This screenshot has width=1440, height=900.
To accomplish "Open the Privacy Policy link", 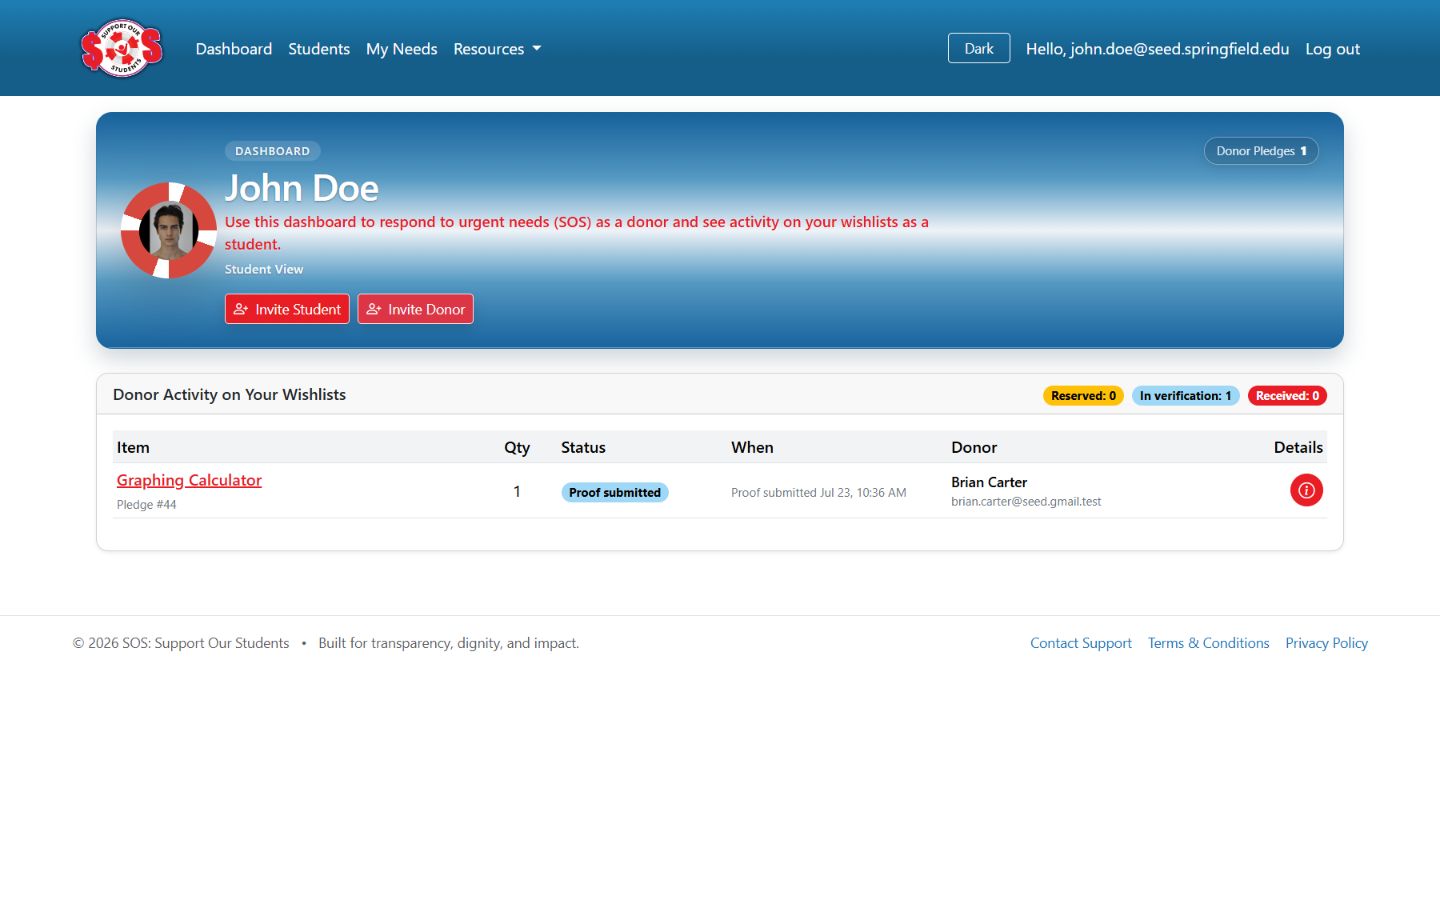I will click(1326, 643).
